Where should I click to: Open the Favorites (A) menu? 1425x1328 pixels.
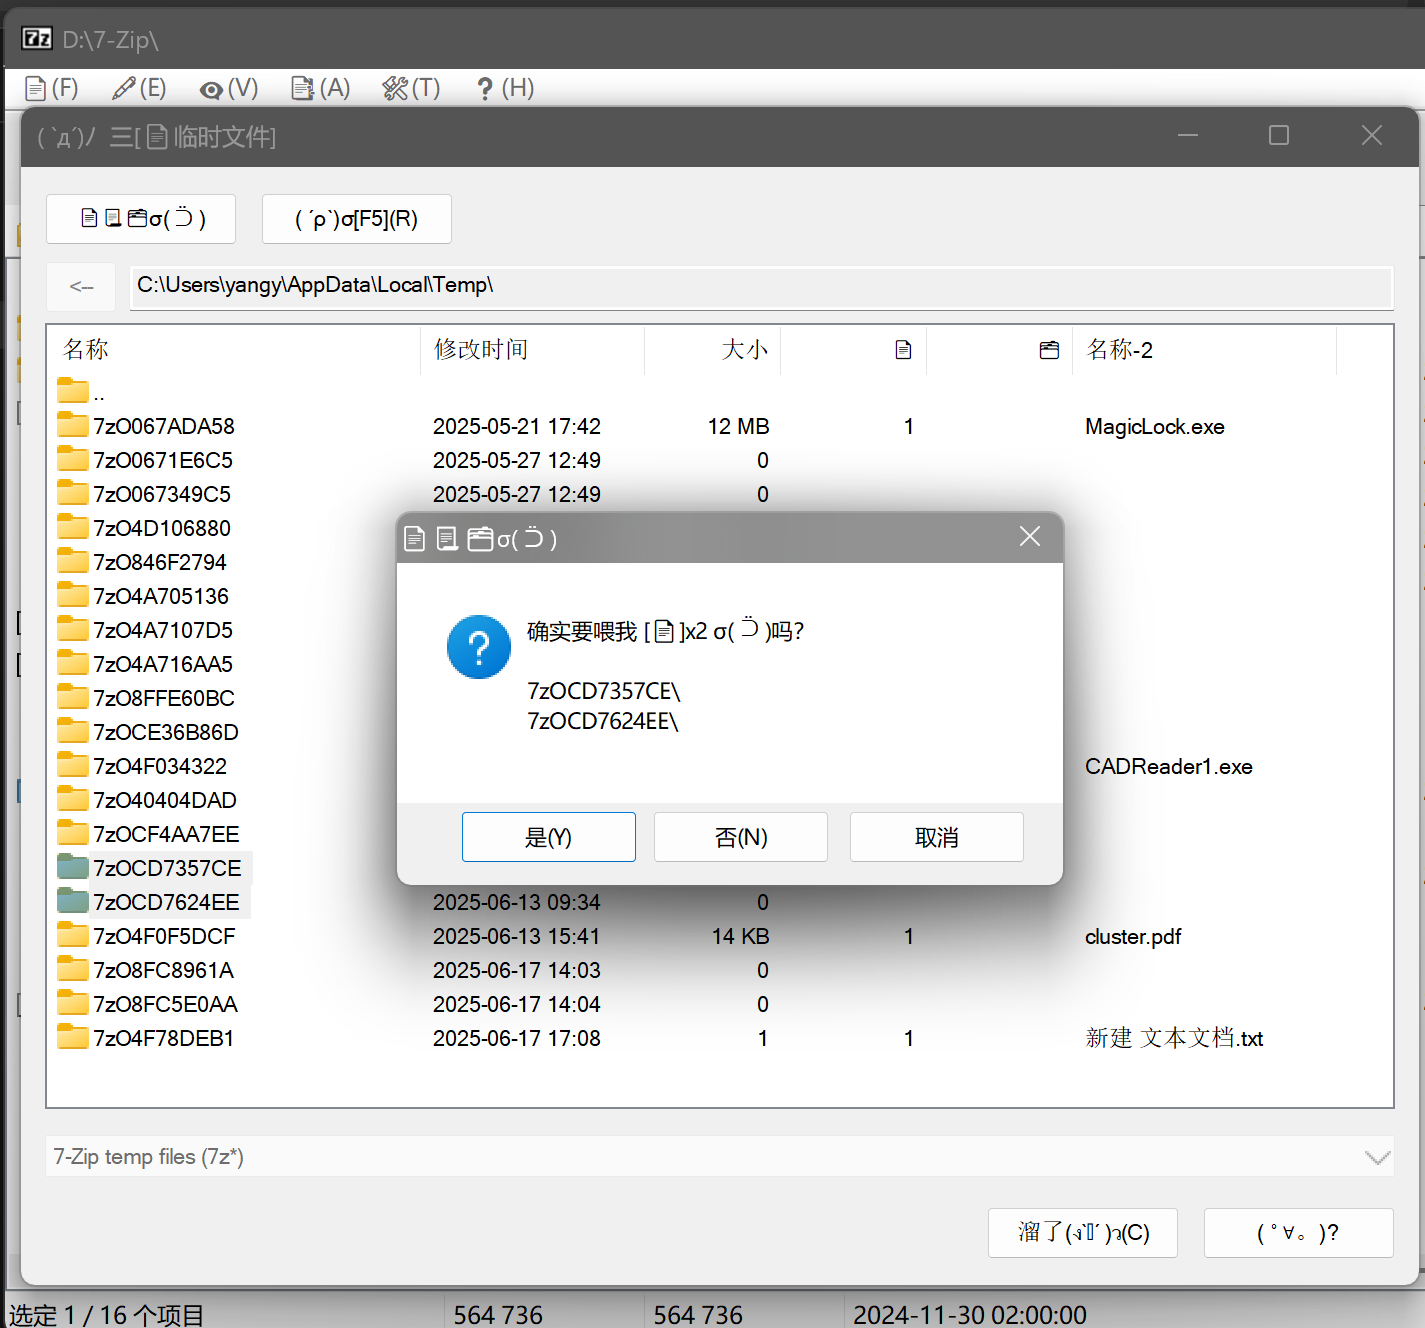click(x=321, y=89)
